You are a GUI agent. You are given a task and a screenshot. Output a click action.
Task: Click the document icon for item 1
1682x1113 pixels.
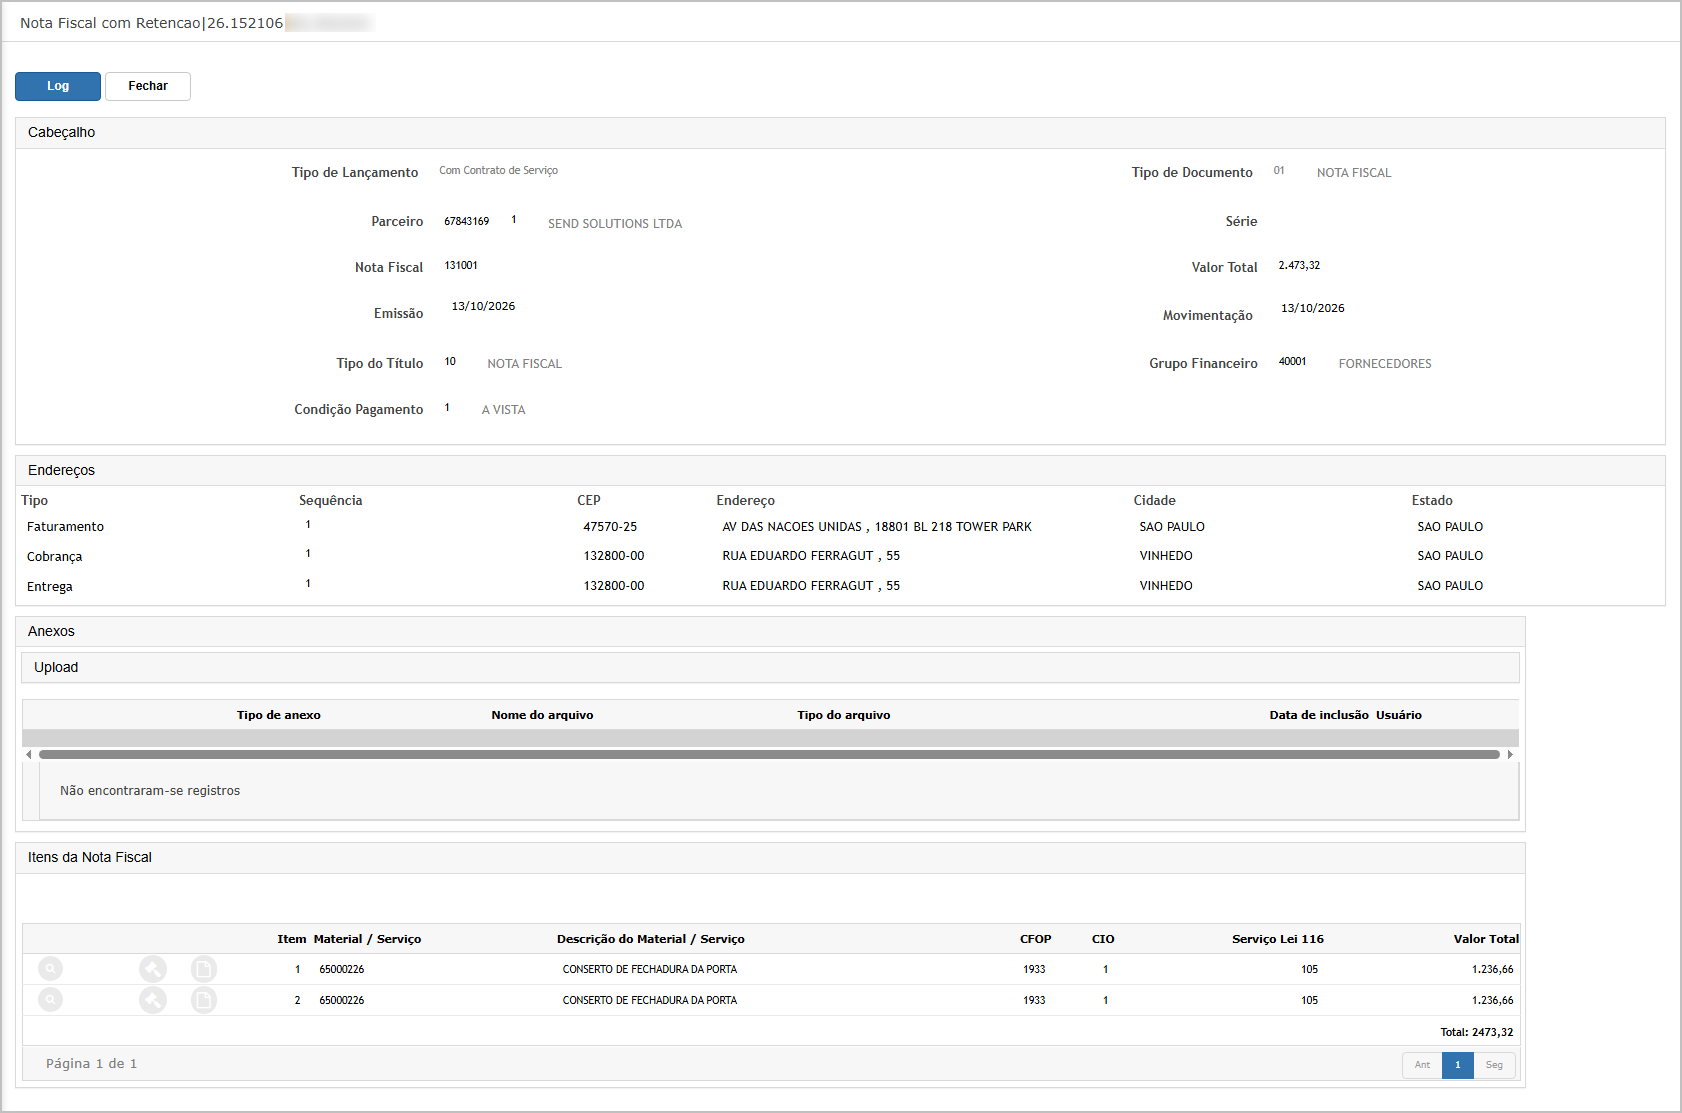point(204,969)
